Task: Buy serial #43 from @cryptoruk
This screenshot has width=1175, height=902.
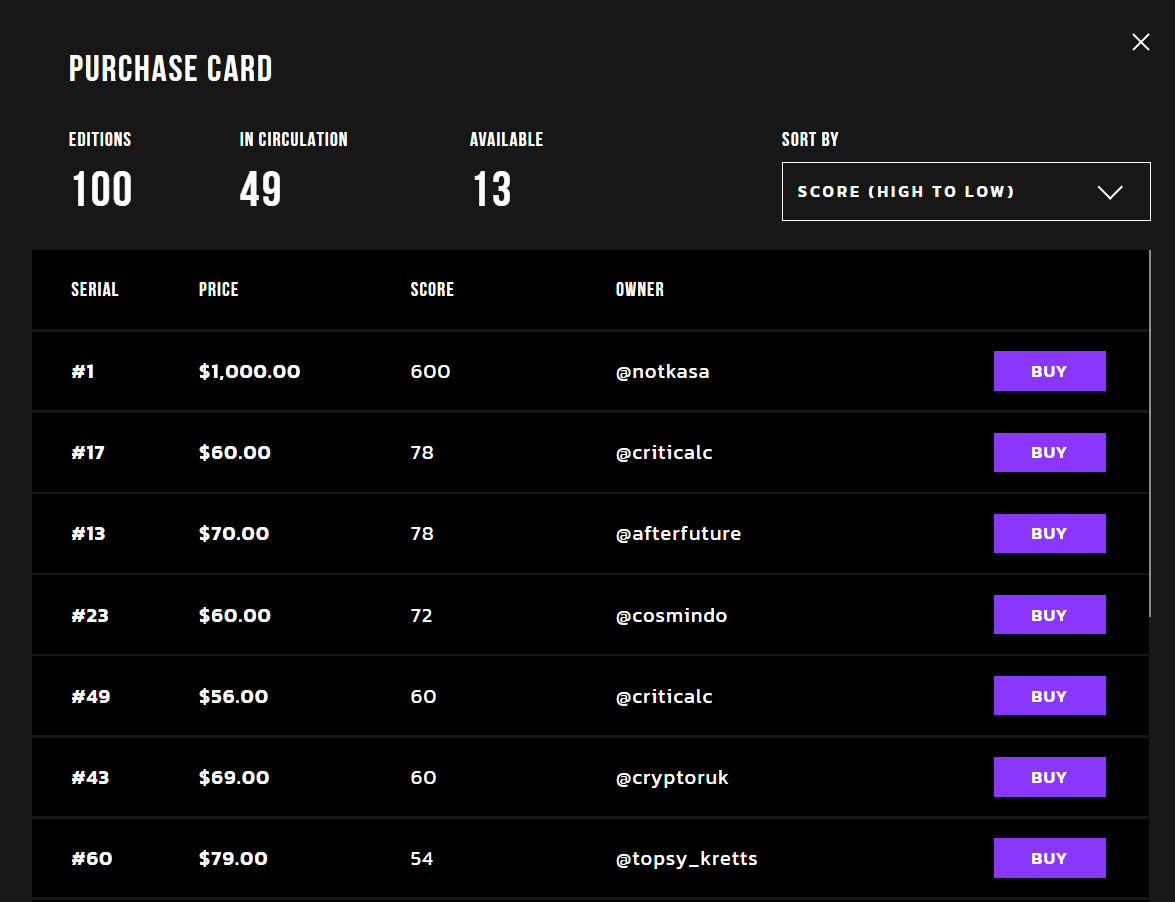Action: (x=1049, y=777)
